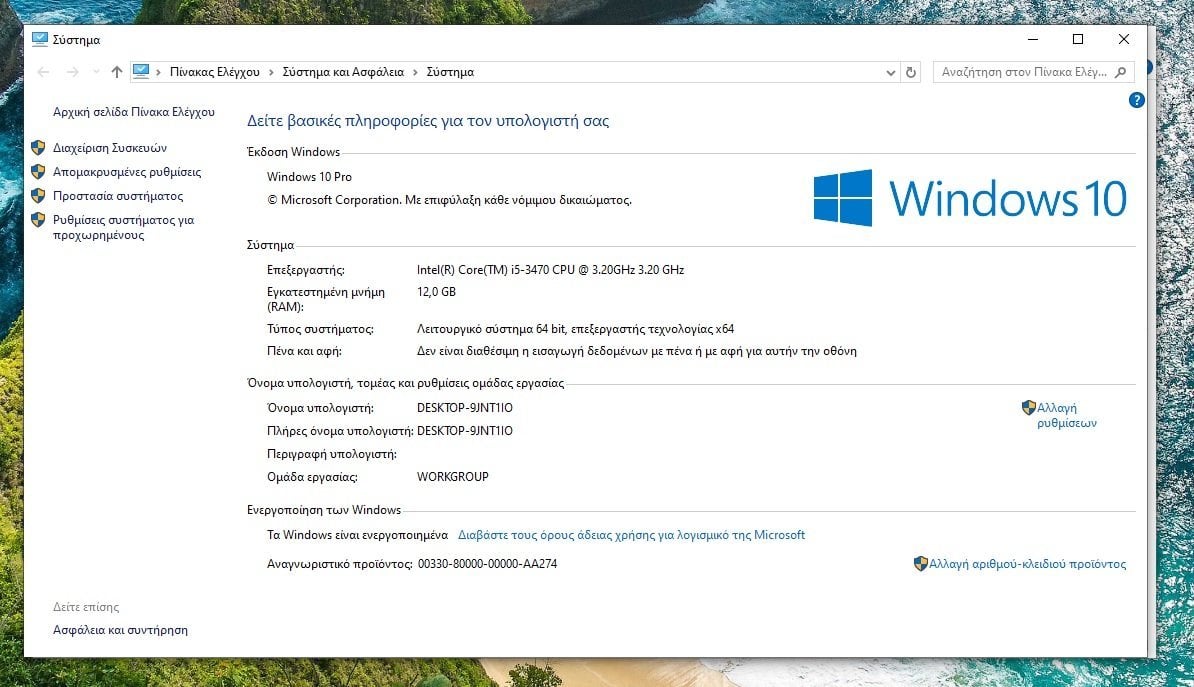
Task: Click the shield icon beside Προστασία συστήματος
Action: click(x=38, y=196)
